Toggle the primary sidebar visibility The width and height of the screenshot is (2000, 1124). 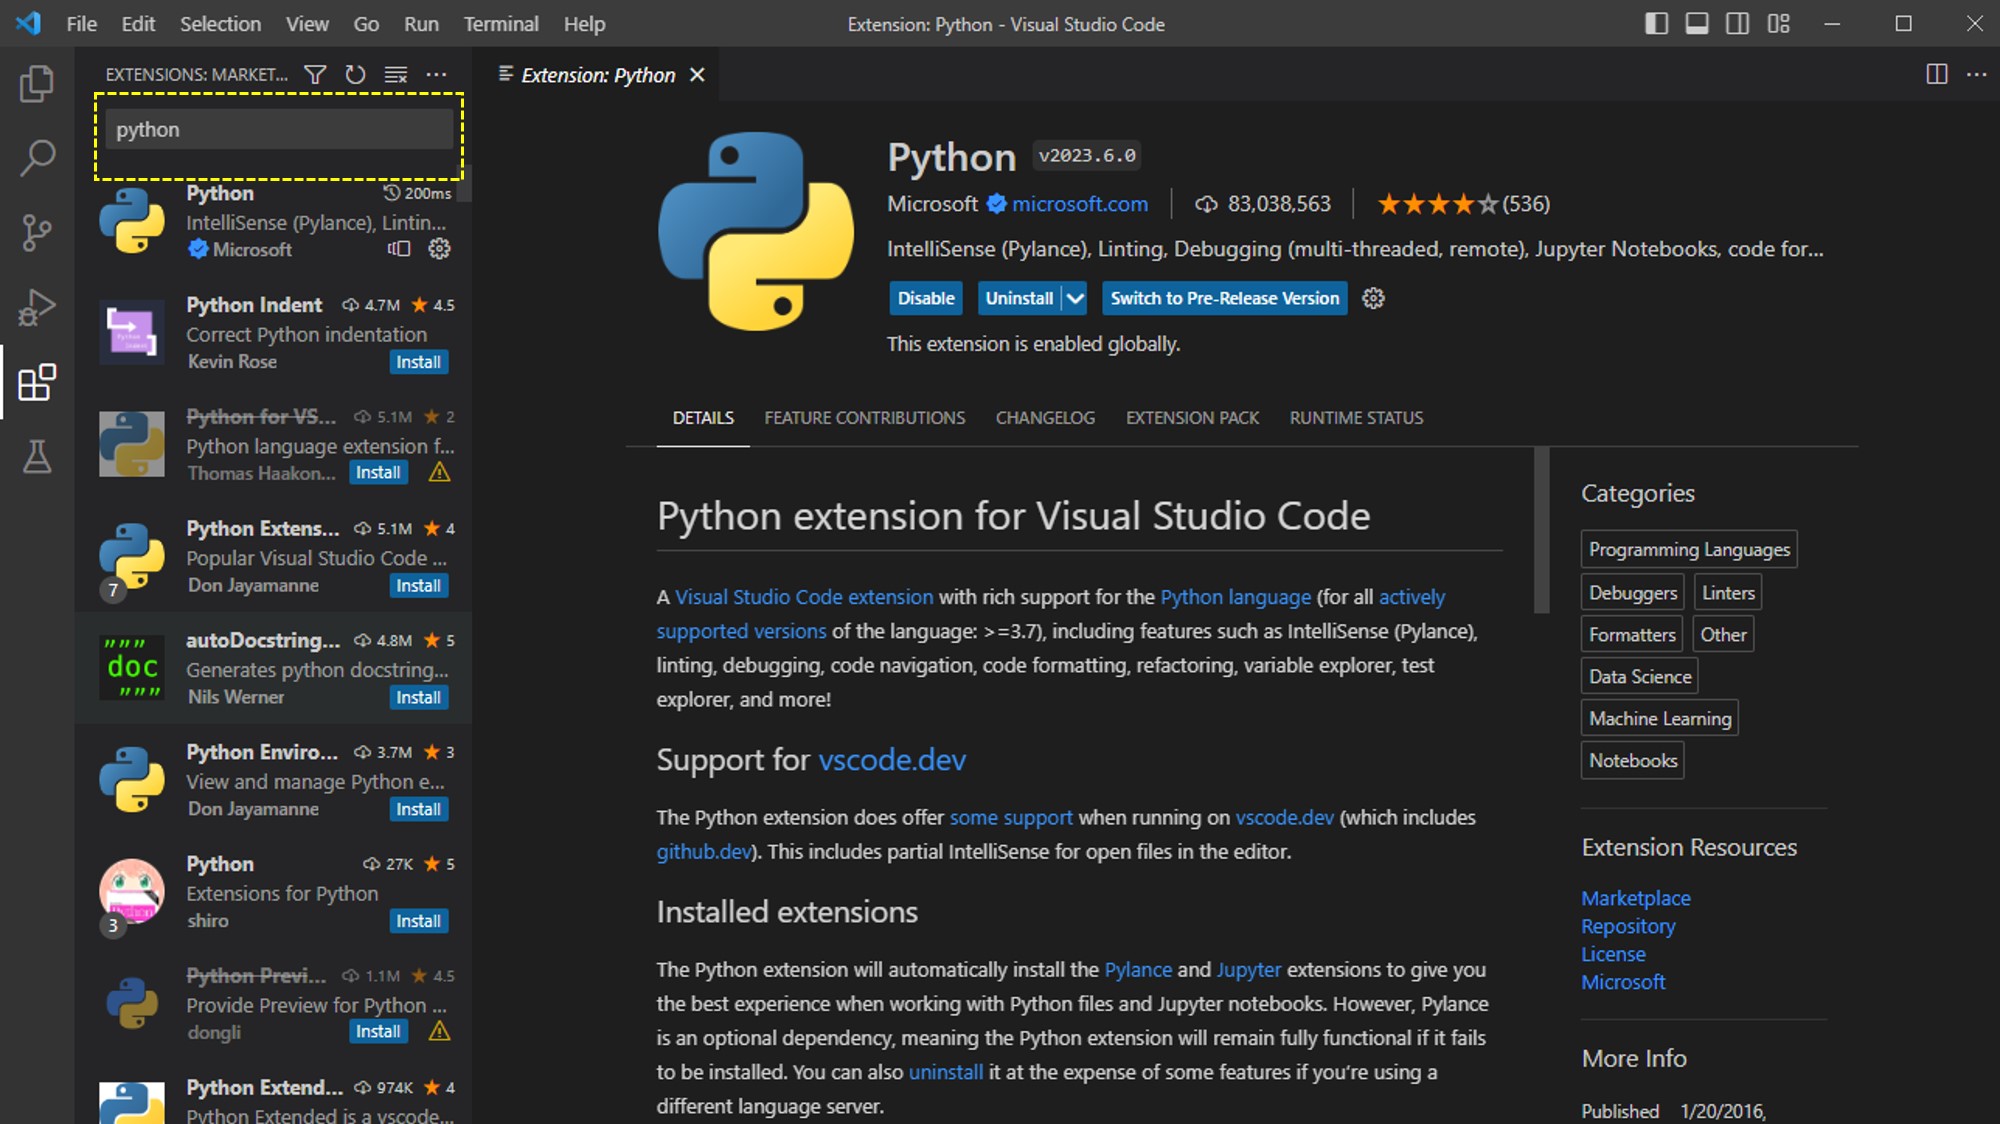(x=1656, y=23)
